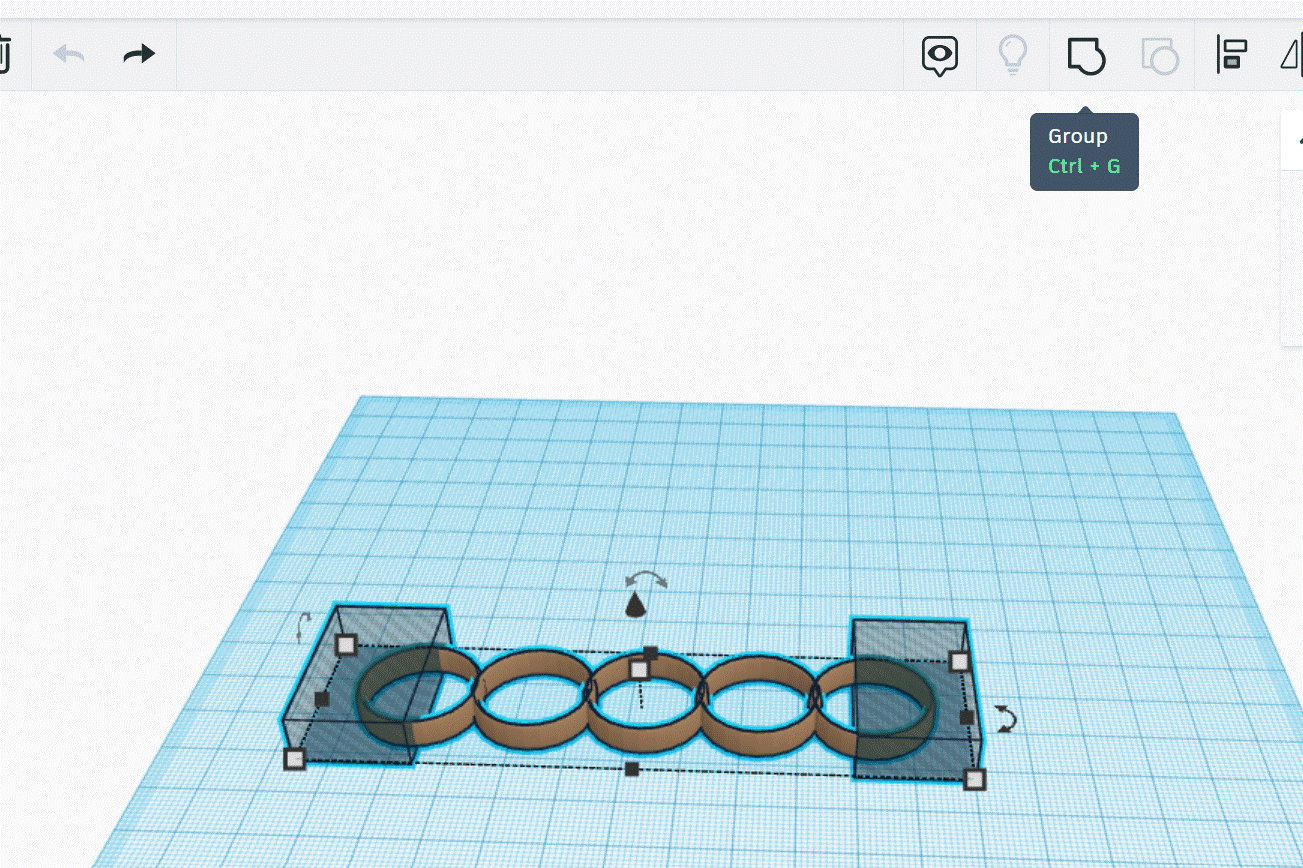
Task: Group the selected shapes using Group icon
Action: [x=1086, y=55]
